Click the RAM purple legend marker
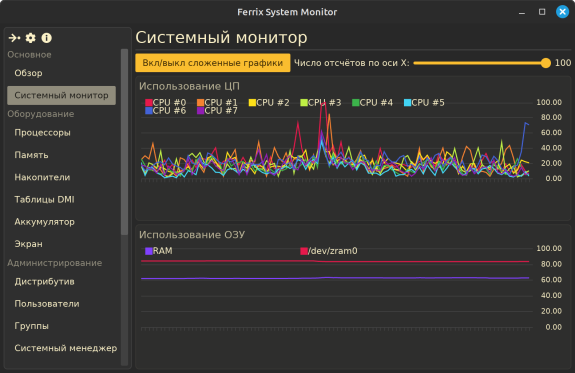This screenshot has width=575, height=373. (x=149, y=251)
